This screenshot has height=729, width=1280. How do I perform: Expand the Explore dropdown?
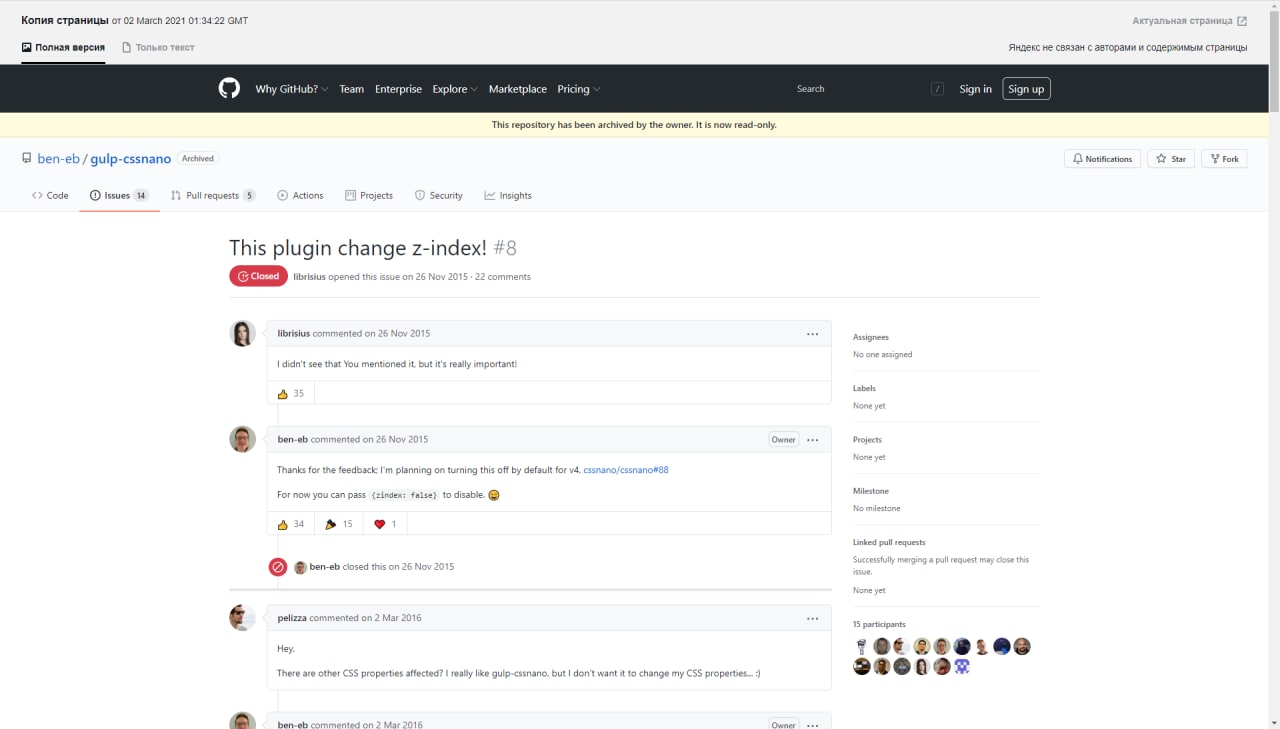(455, 89)
